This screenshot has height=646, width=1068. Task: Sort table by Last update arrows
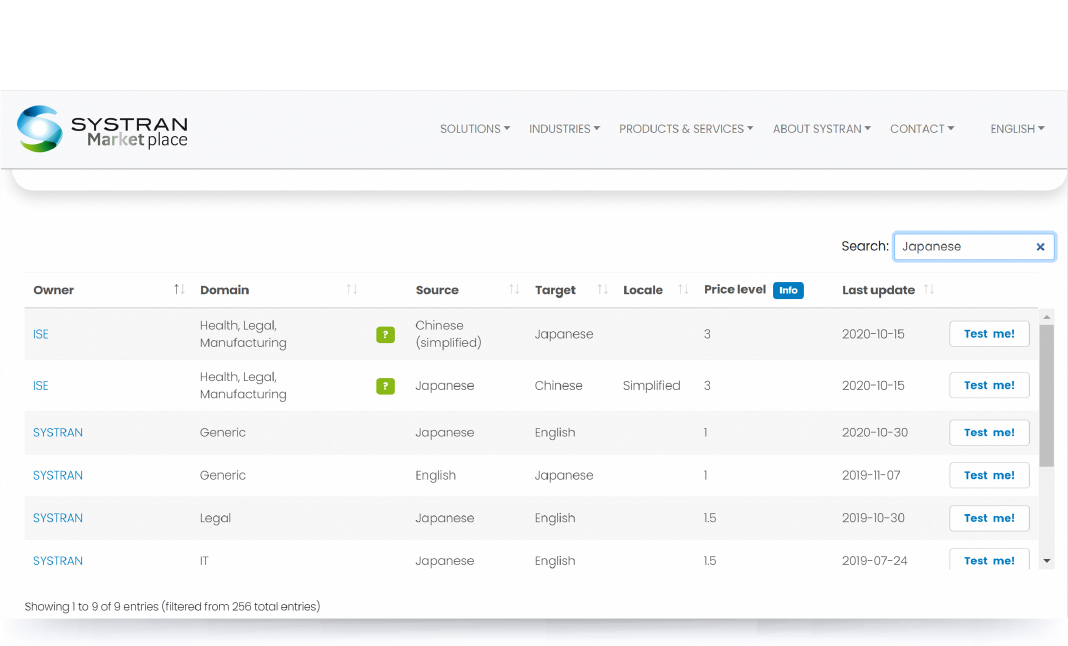tap(929, 290)
